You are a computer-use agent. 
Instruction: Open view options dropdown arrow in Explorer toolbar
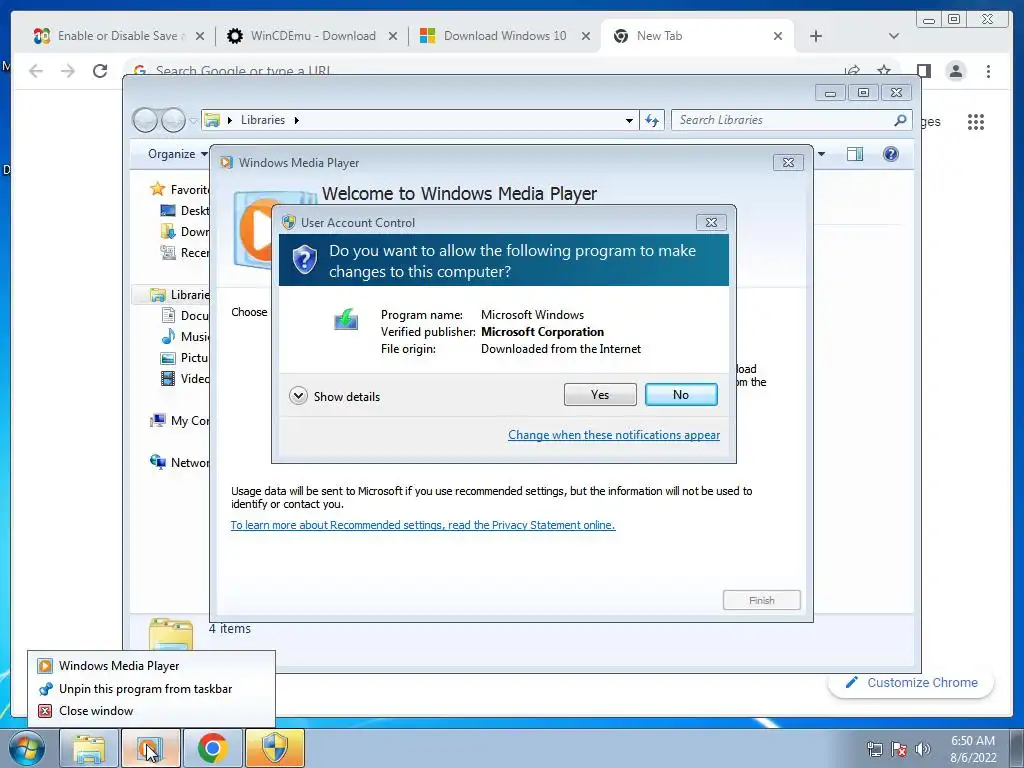(x=822, y=154)
